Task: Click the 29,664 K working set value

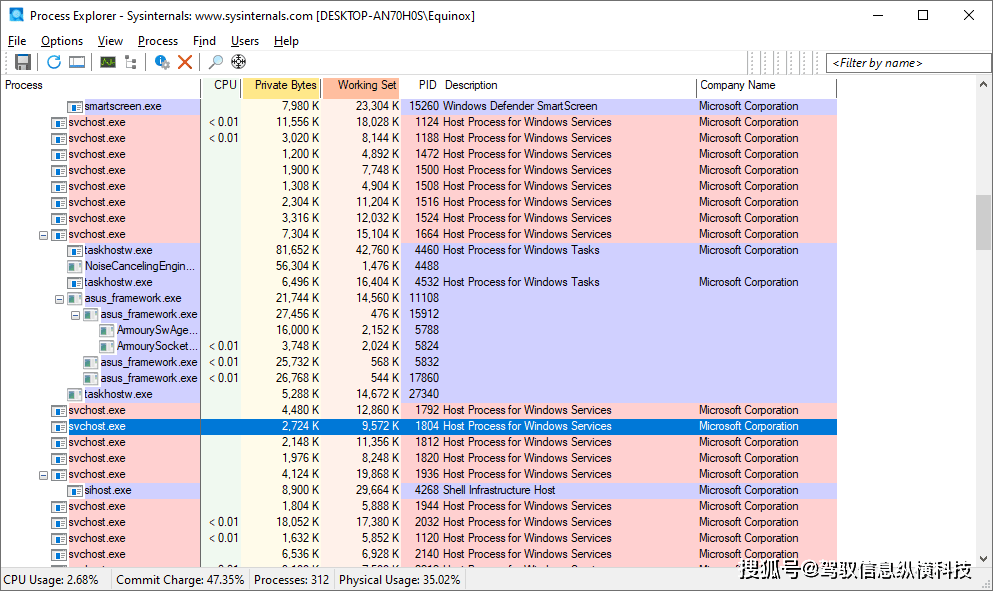Action: coord(377,490)
